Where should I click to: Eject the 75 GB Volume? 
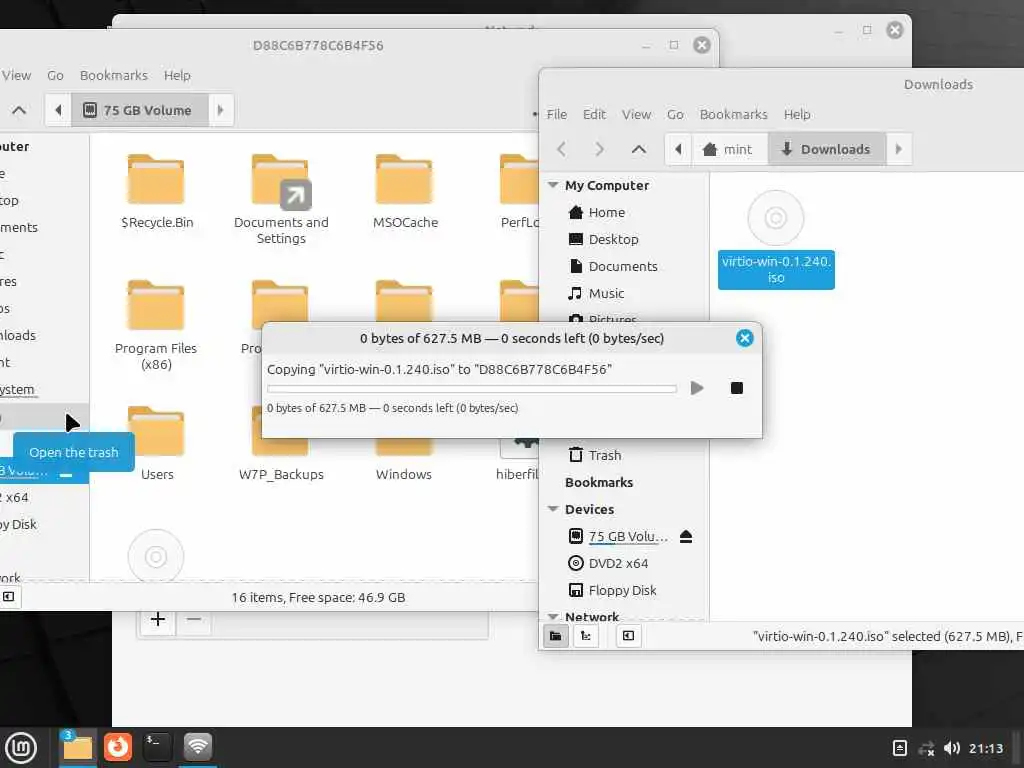[686, 536]
